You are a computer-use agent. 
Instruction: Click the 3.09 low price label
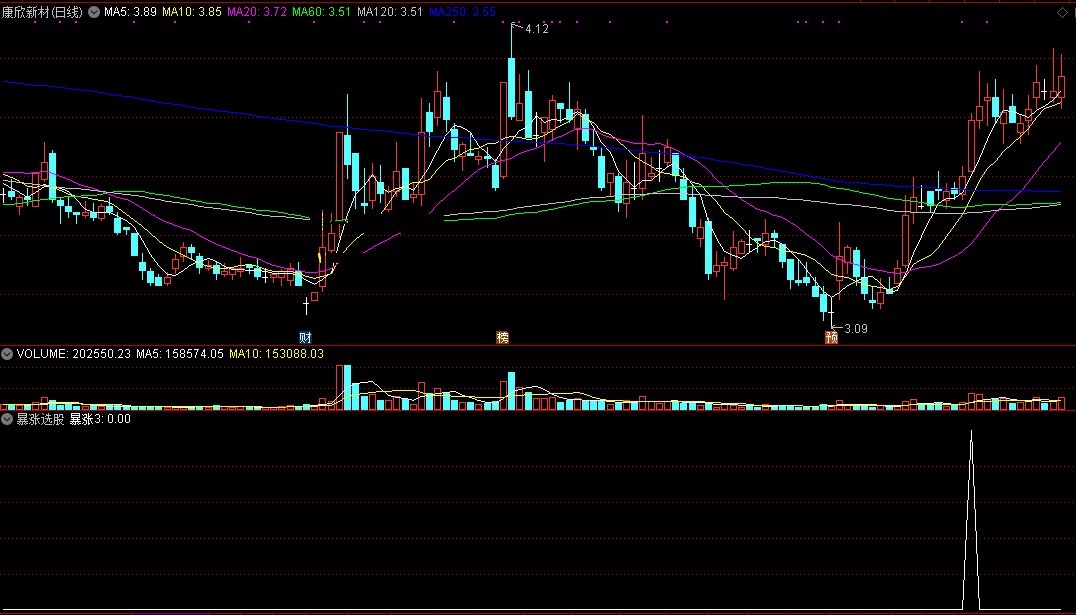point(856,329)
